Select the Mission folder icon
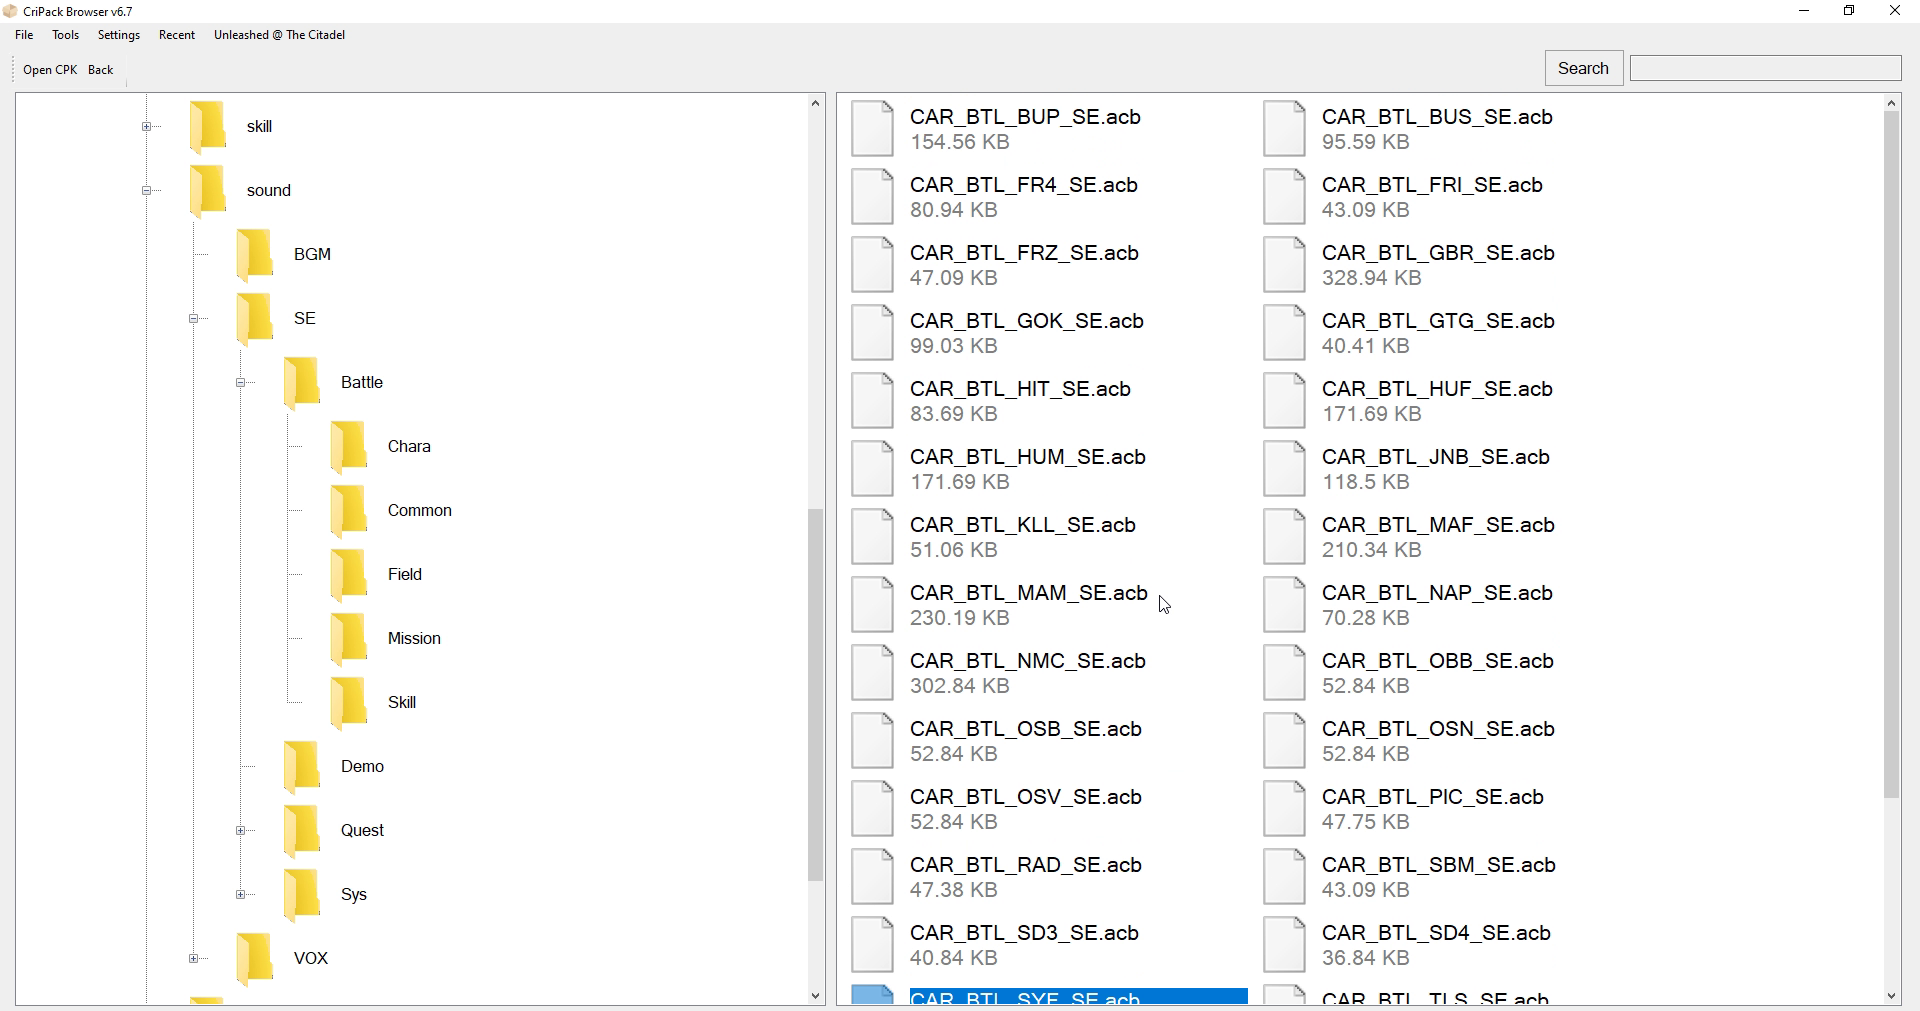Screen dimensions: 1920x1011 [349, 638]
